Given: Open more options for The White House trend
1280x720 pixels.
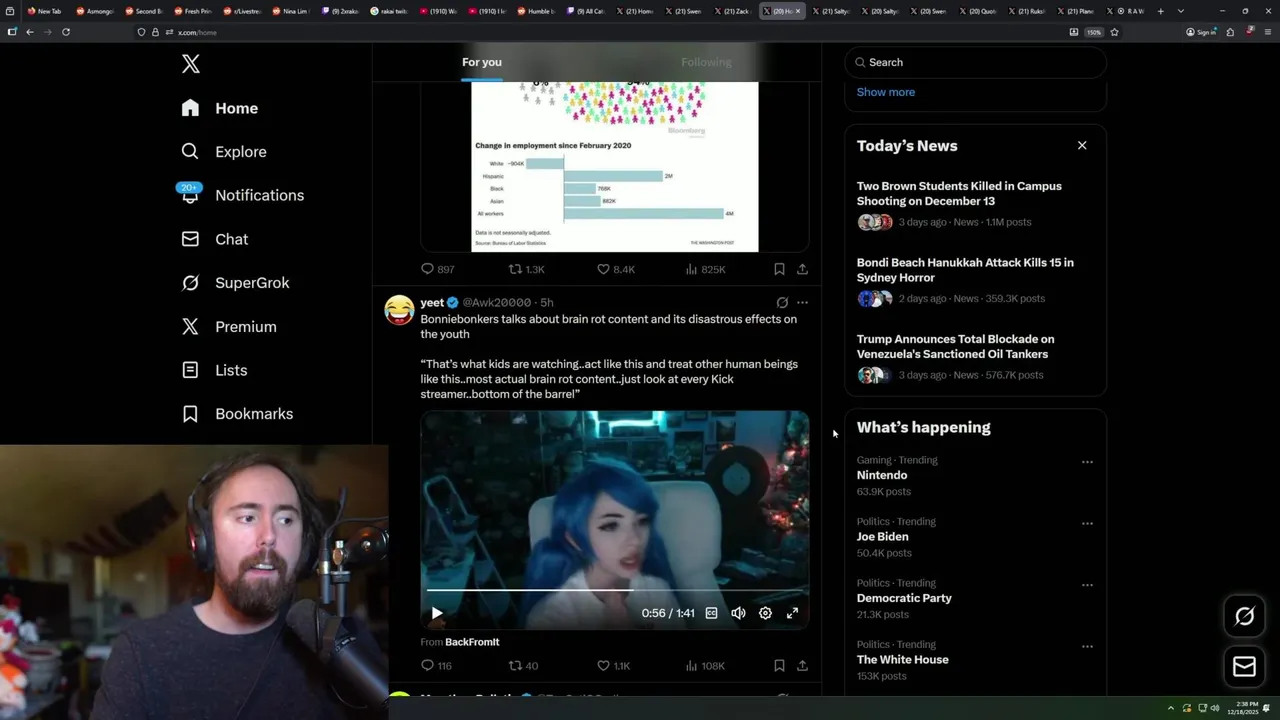Looking at the screenshot, I should [x=1087, y=646].
